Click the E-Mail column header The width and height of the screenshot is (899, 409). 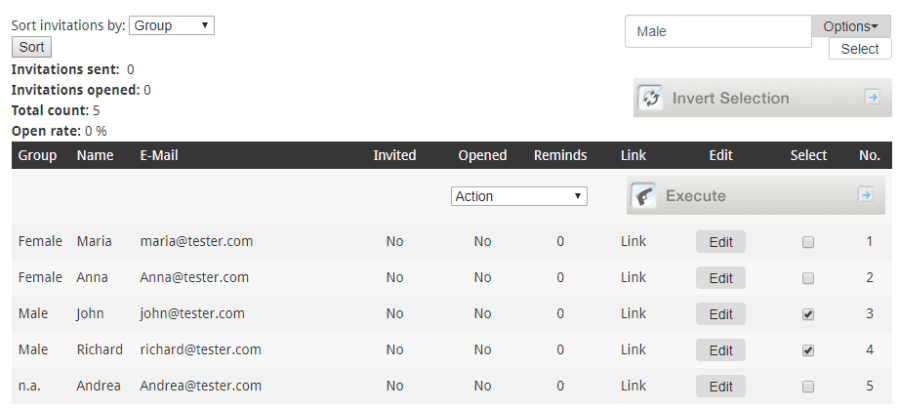[x=159, y=155]
